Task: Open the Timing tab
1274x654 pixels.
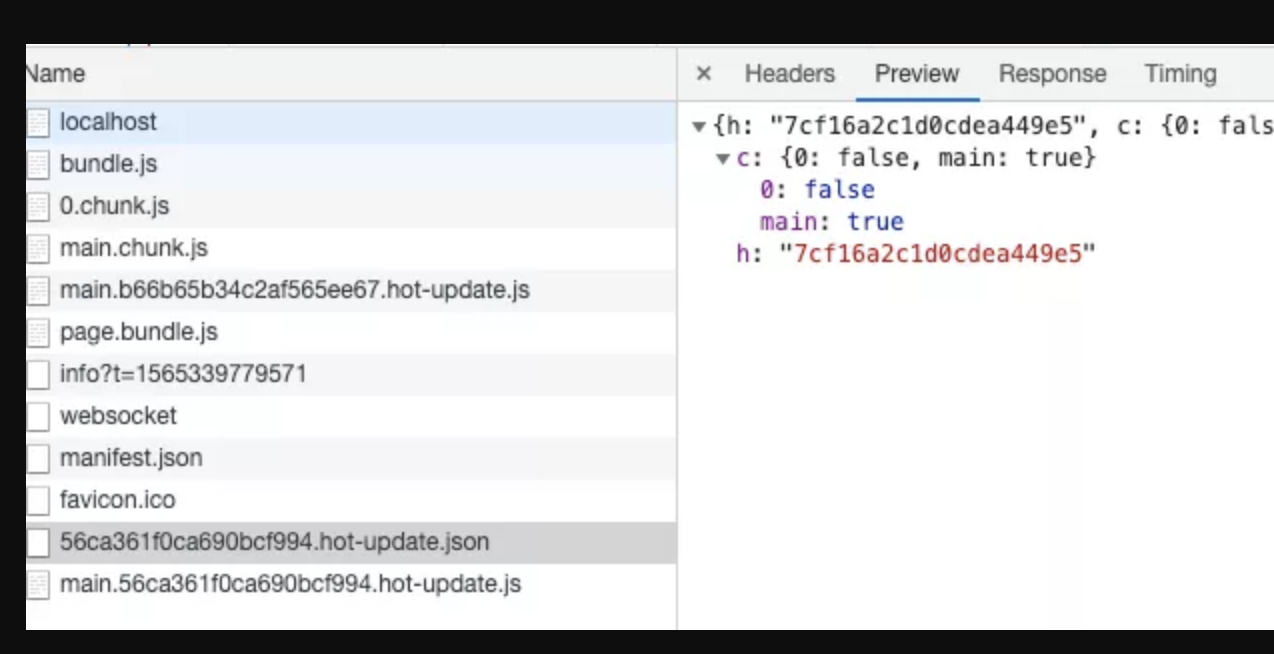Action: (x=1180, y=74)
